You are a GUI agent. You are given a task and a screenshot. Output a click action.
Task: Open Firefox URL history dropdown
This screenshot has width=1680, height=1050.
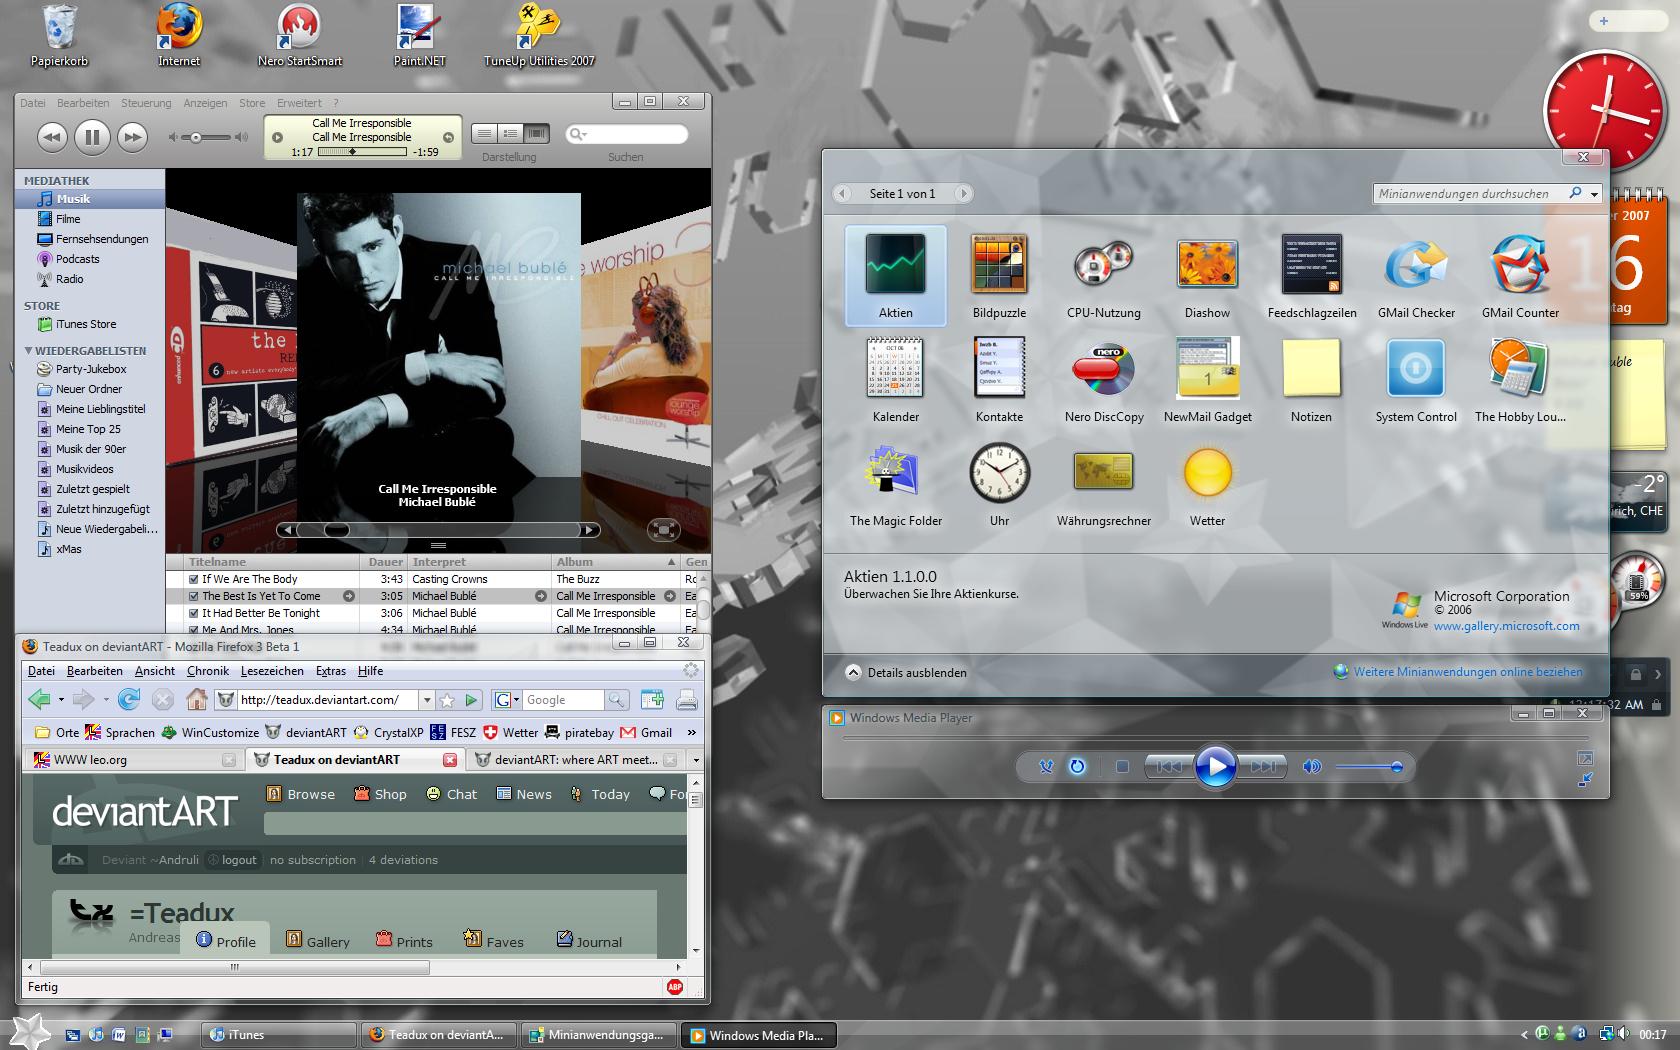coord(427,700)
